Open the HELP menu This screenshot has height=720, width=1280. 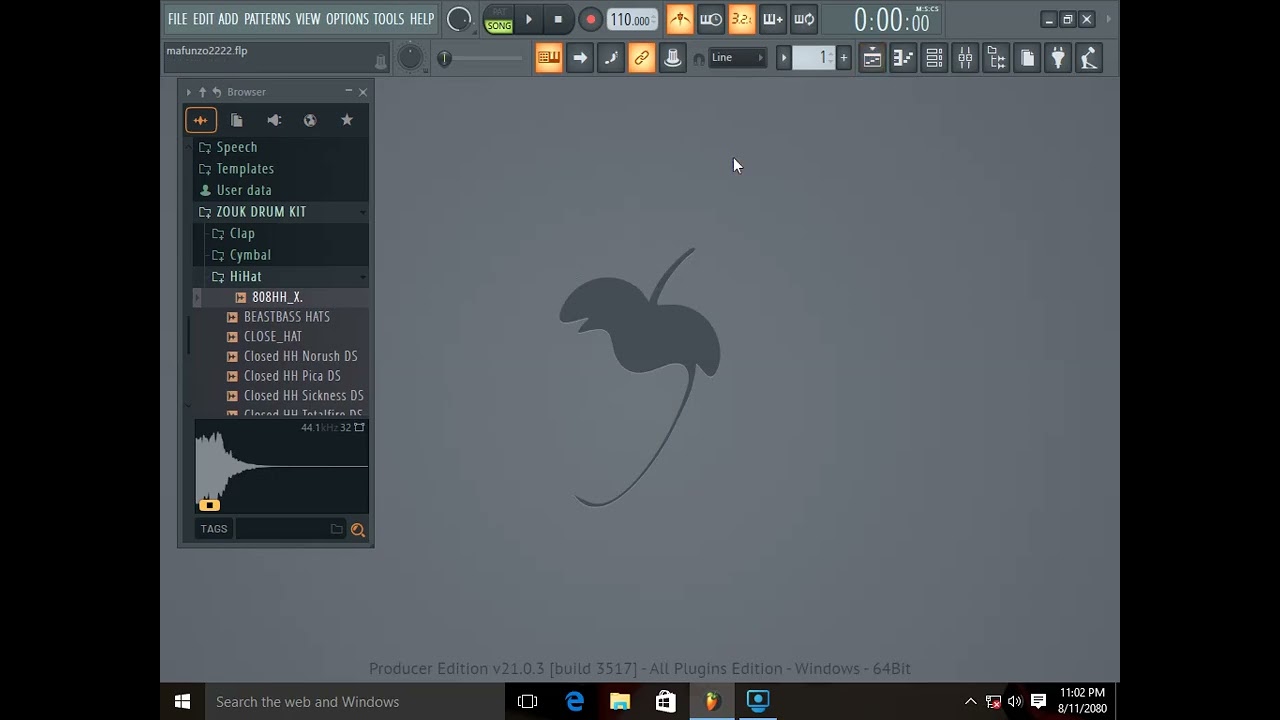[x=422, y=19]
